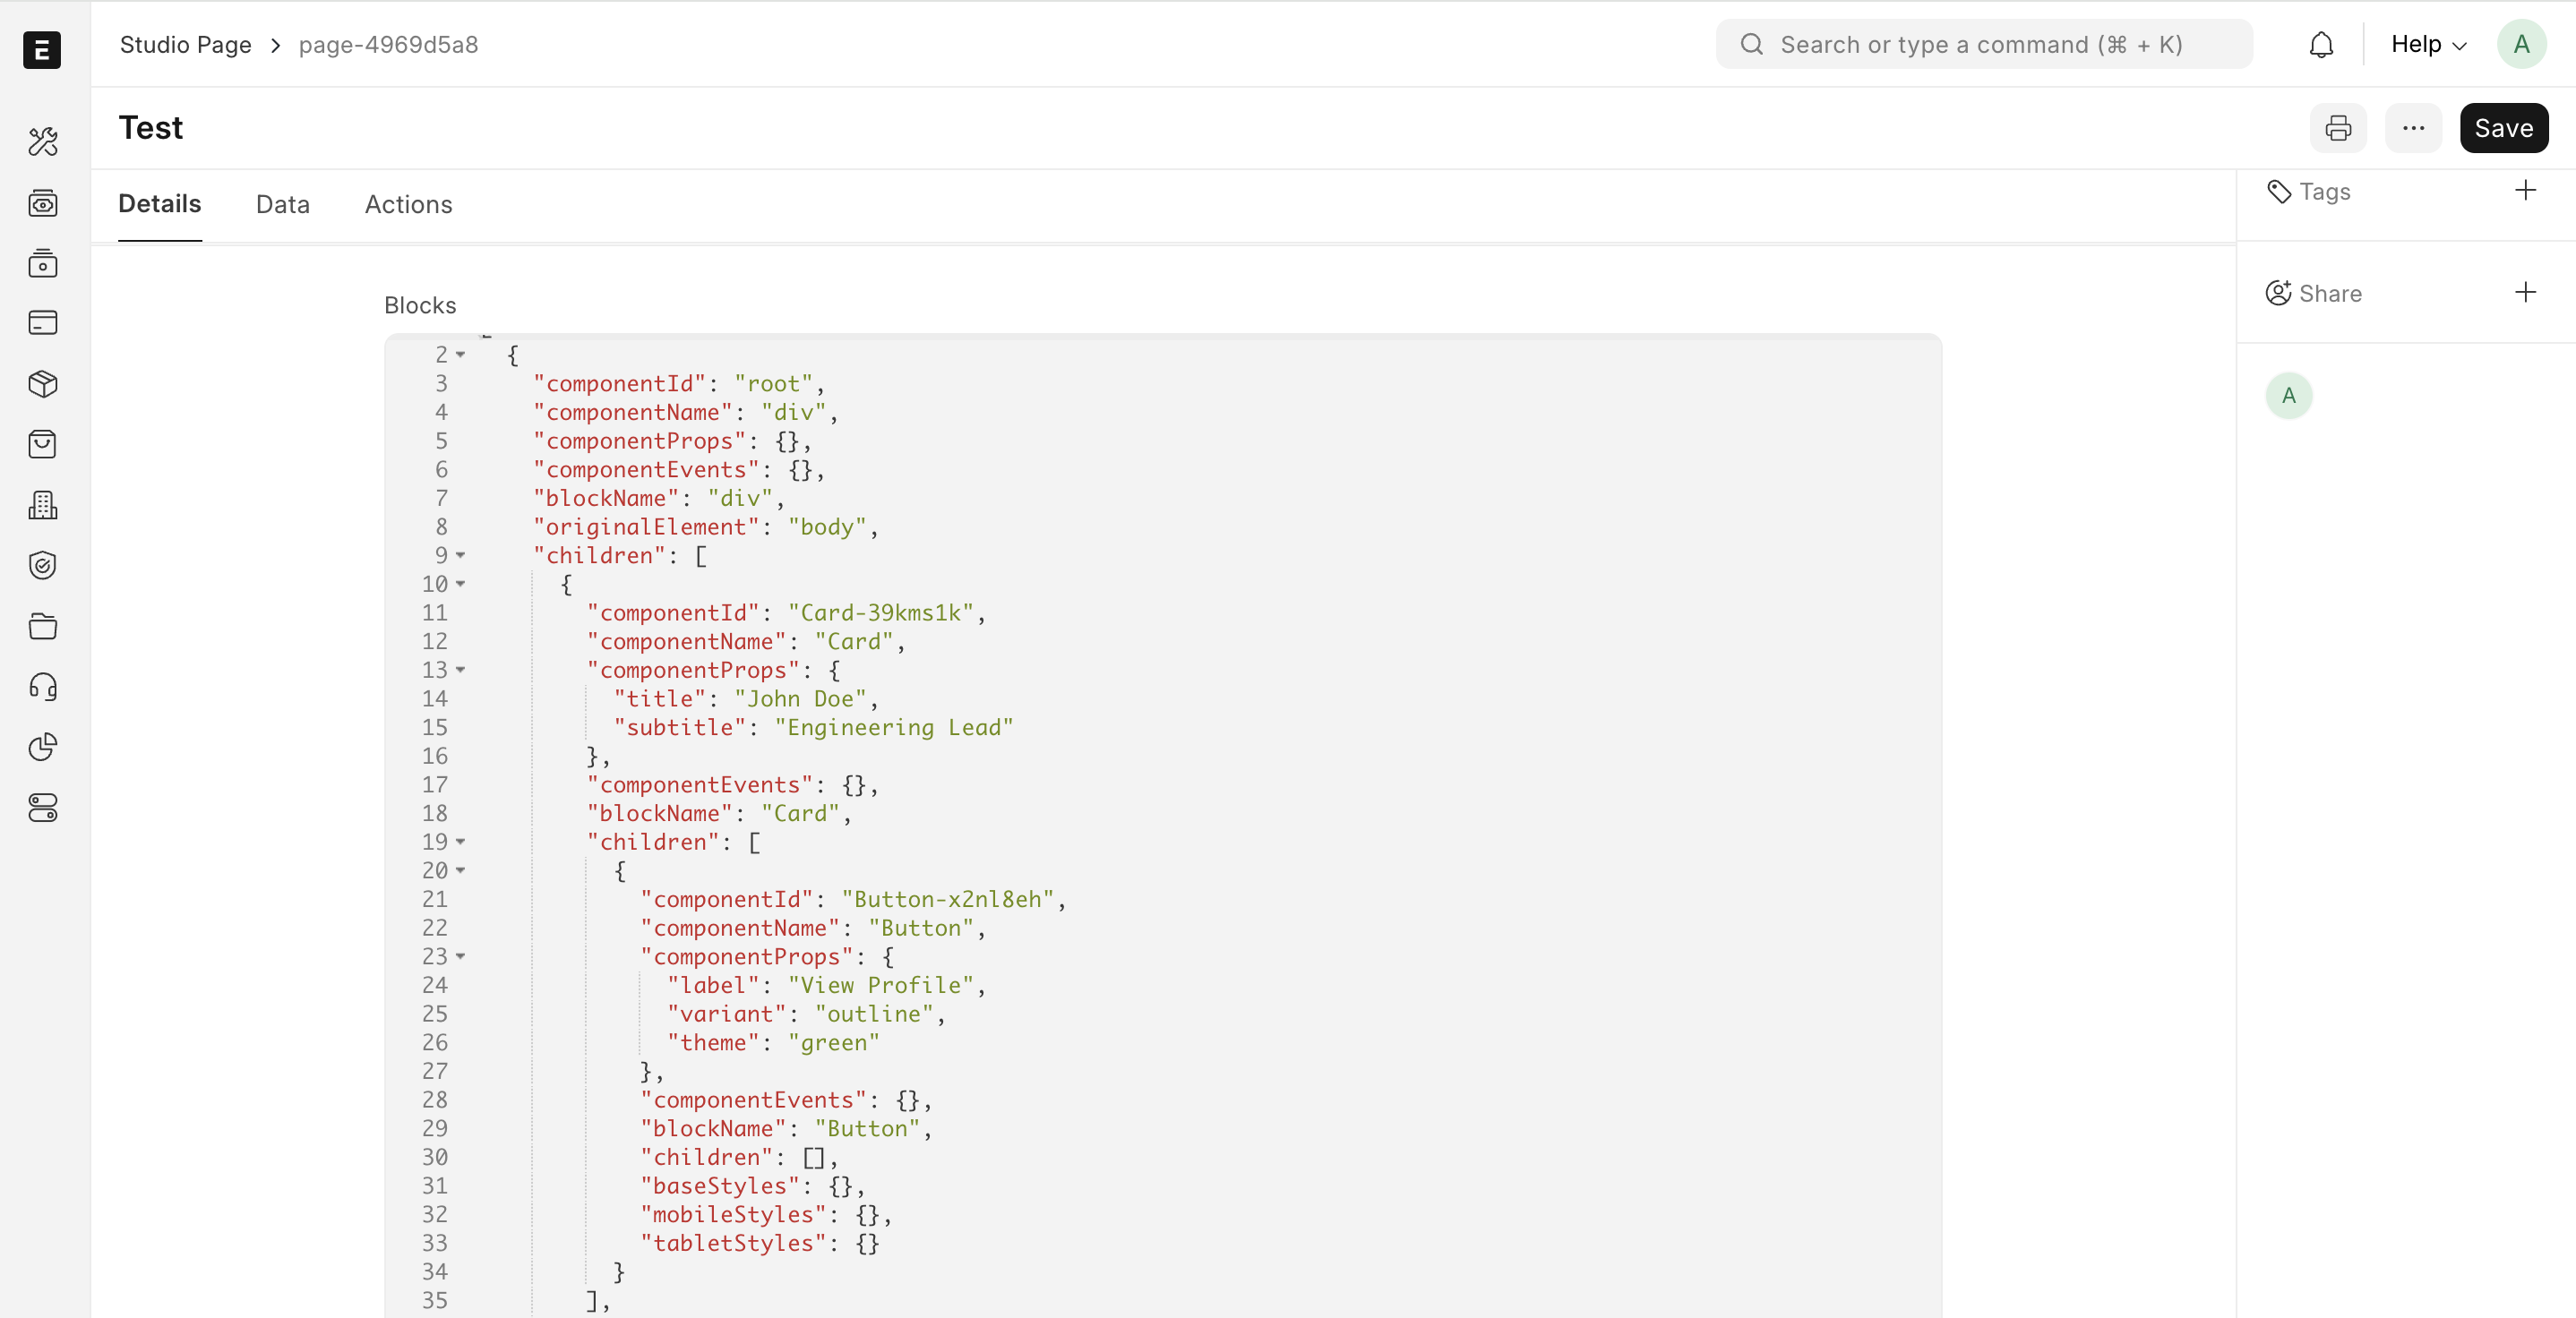The width and height of the screenshot is (2576, 1318).
Task: Go to Studio Page breadcrumb
Action: point(186,45)
